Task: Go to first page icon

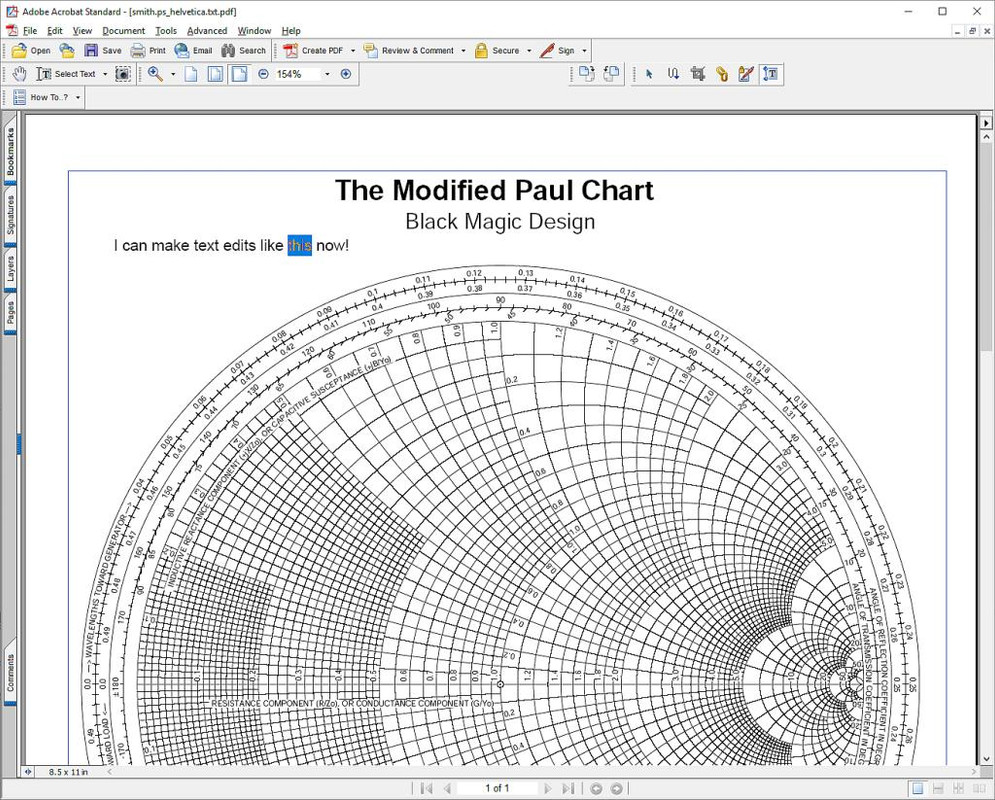Action: [x=427, y=789]
